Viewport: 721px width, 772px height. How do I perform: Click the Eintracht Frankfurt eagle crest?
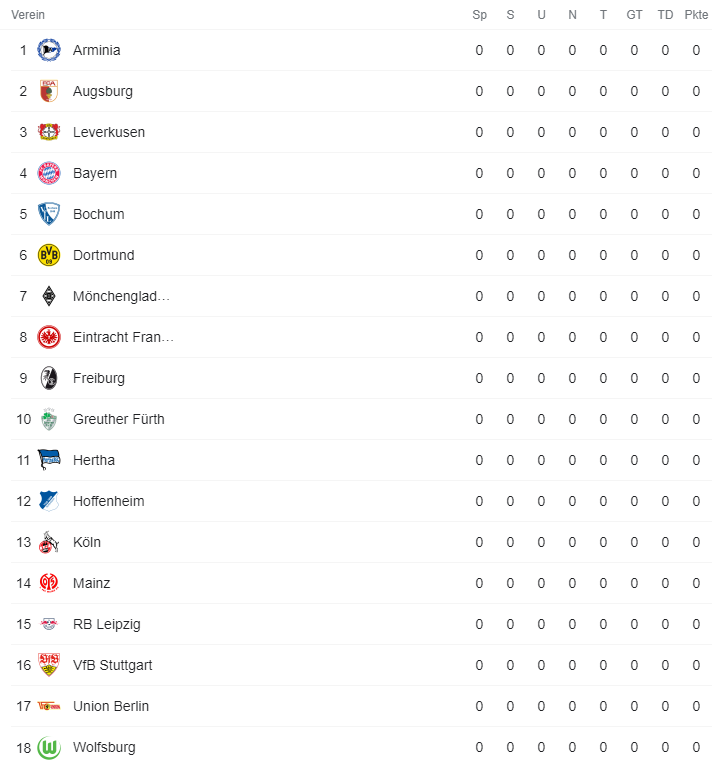pos(48,337)
